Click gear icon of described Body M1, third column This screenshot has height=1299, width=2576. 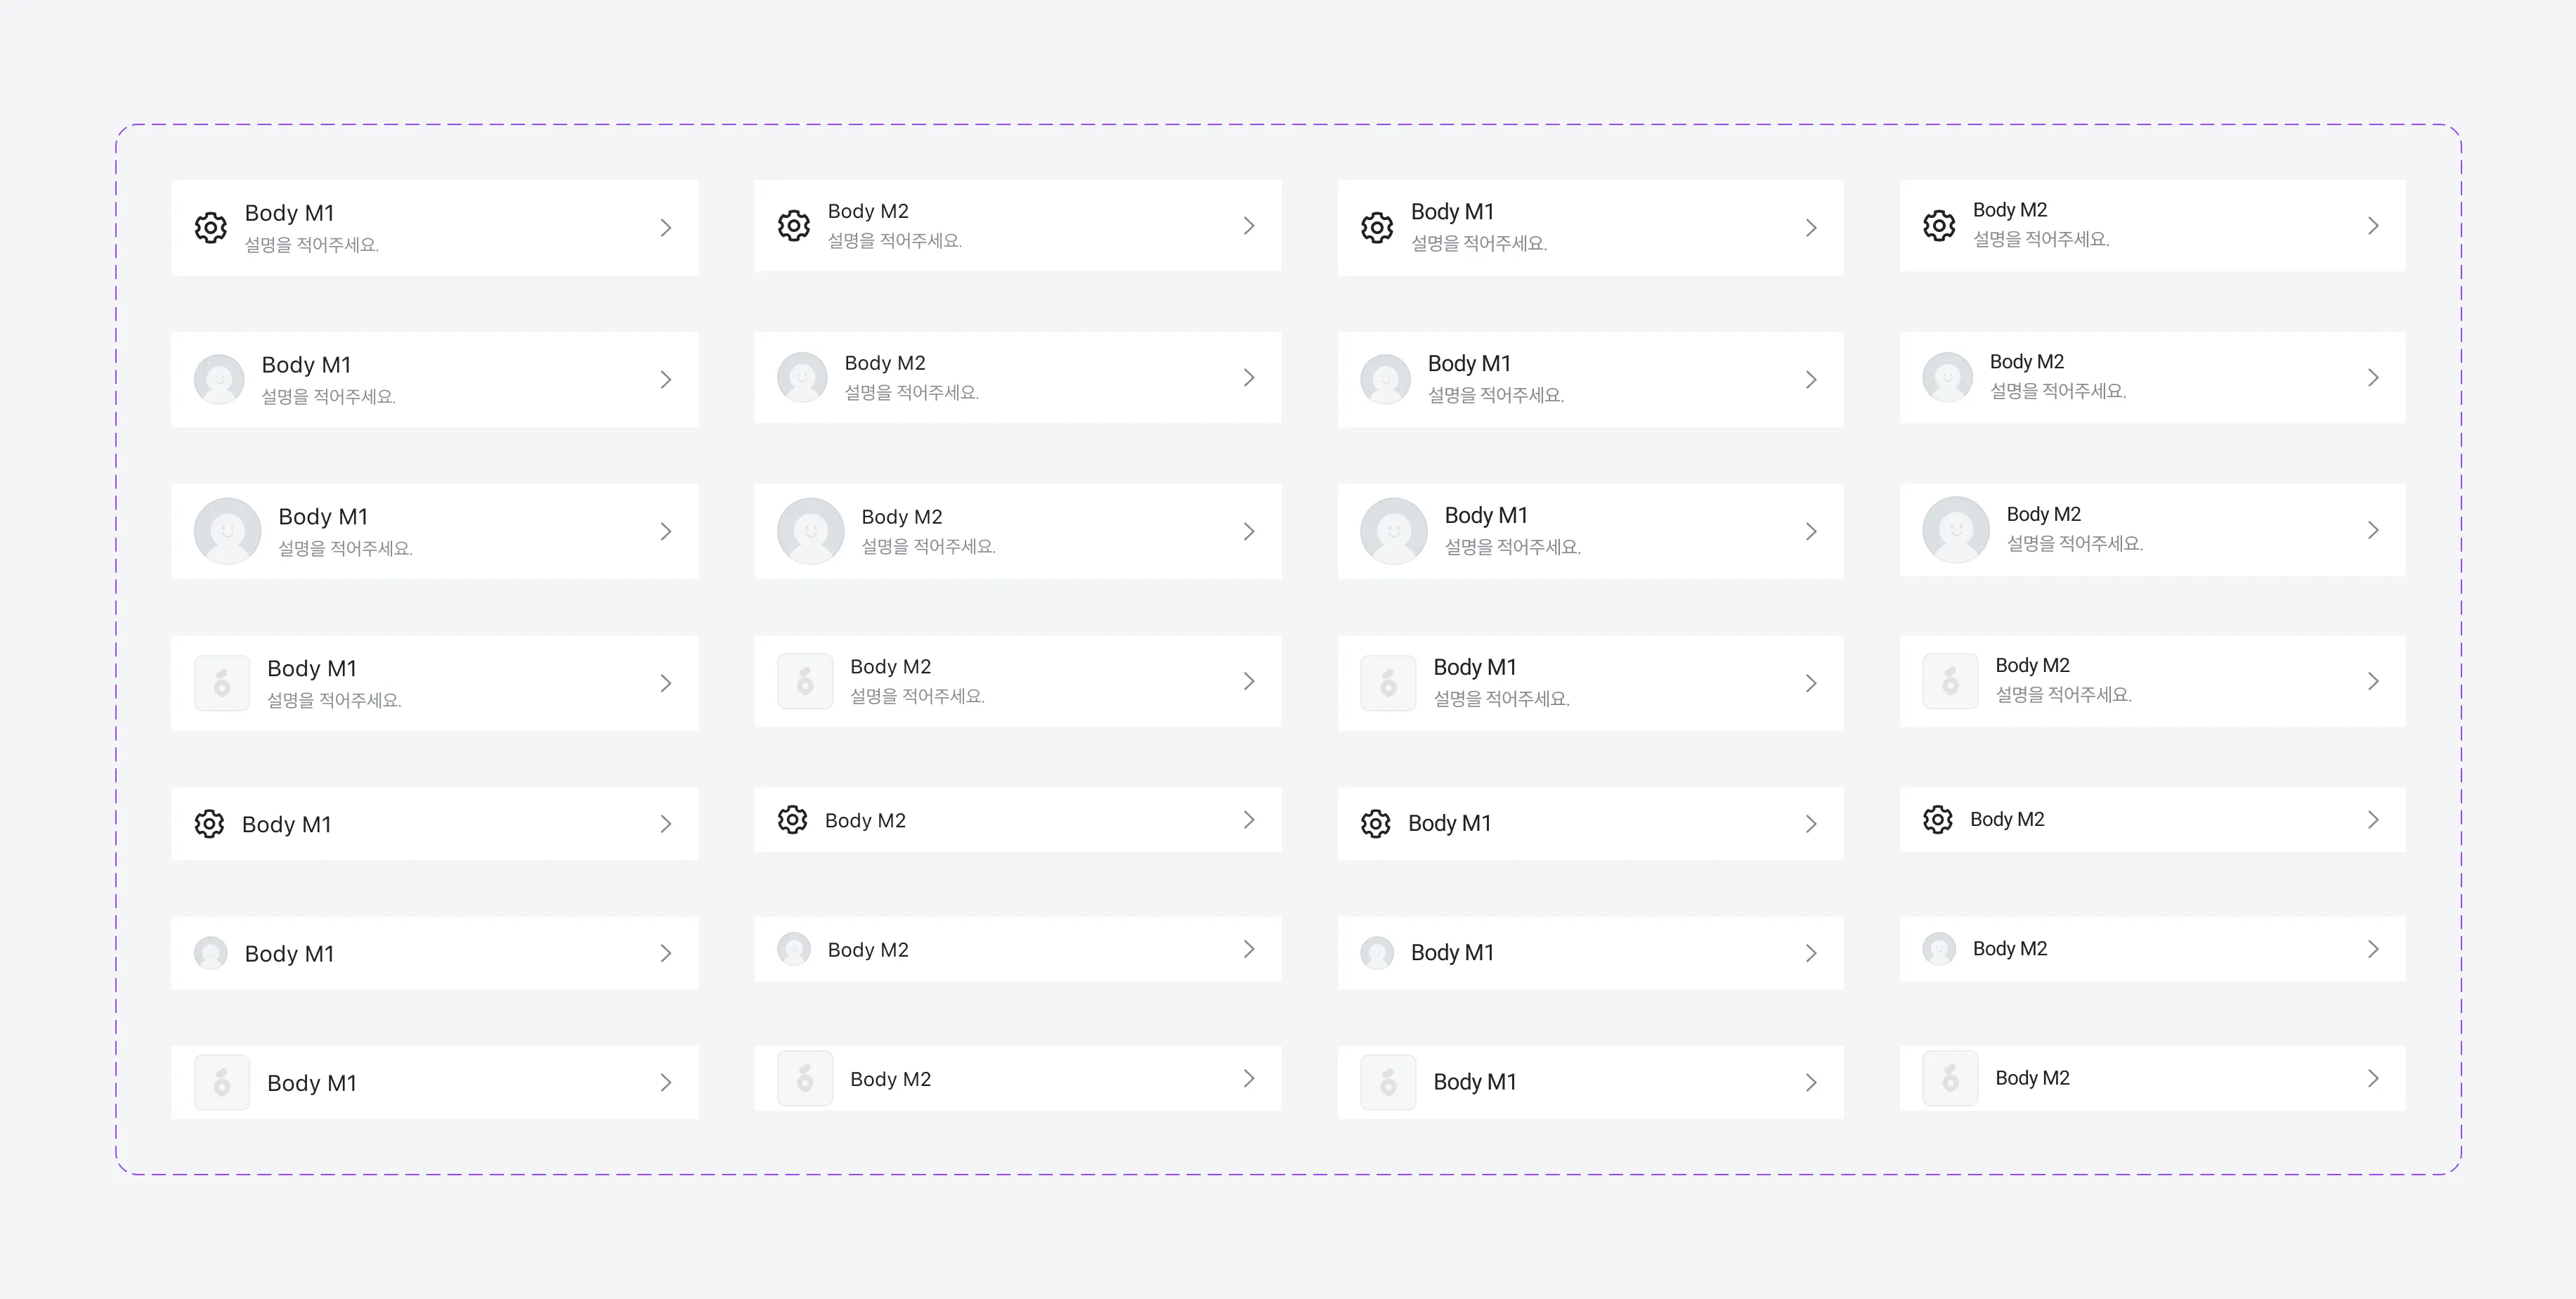1377,228
